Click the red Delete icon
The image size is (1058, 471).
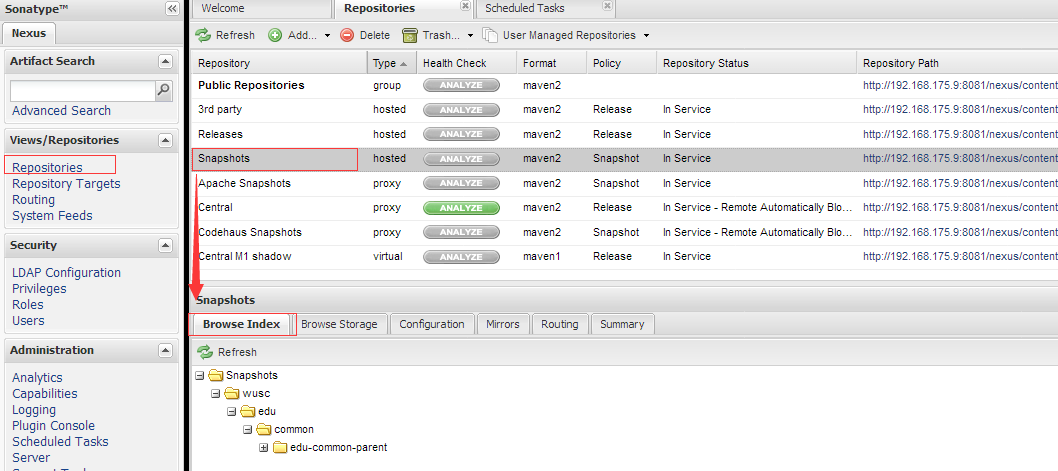[x=347, y=35]
